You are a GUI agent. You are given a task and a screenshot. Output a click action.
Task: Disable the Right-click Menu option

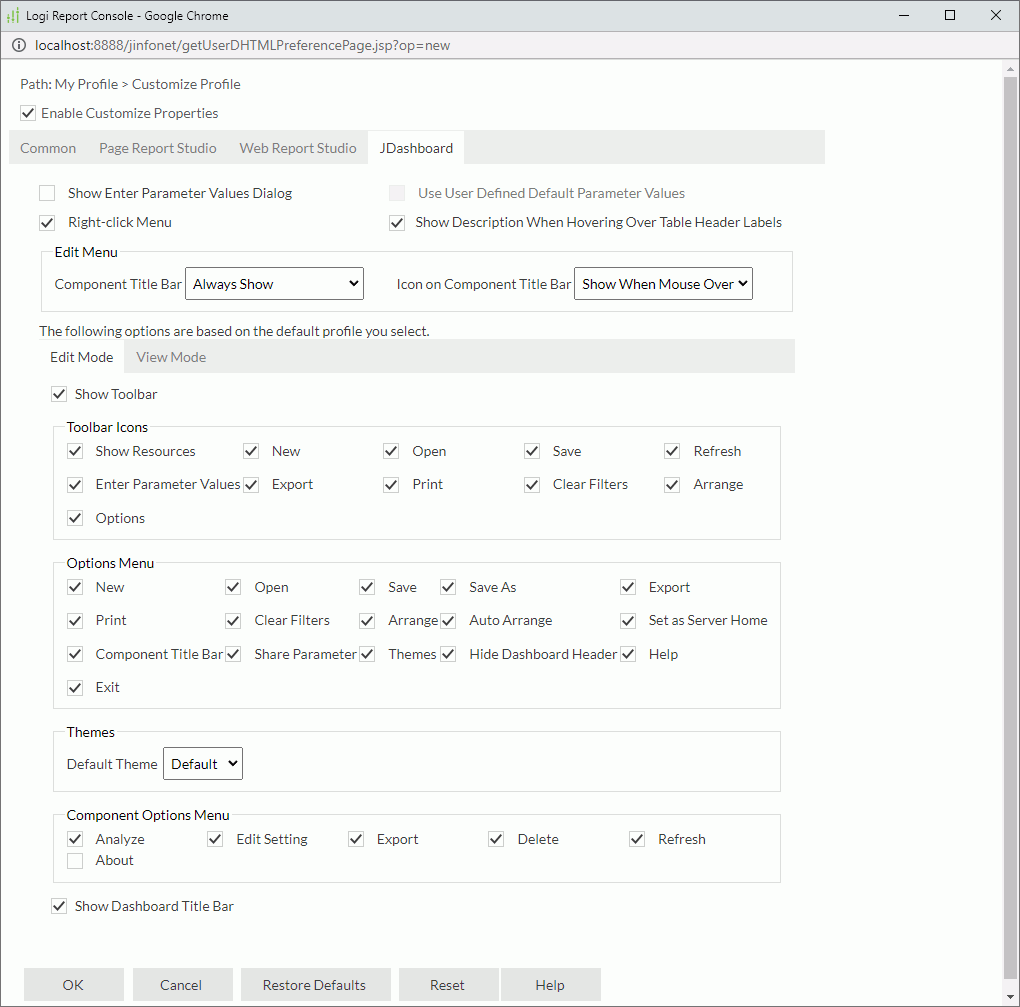coord(46,222)
